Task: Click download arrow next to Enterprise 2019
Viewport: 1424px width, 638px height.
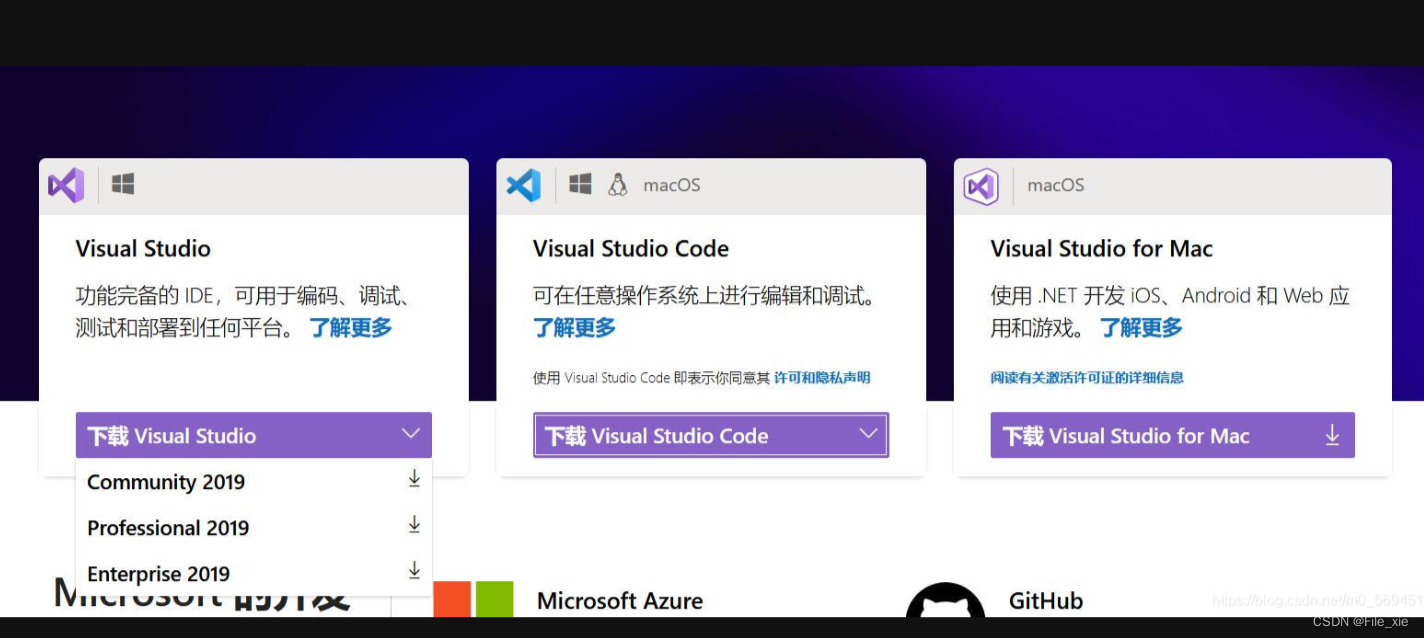Action: pyautogui.click(x=414, y=571)
